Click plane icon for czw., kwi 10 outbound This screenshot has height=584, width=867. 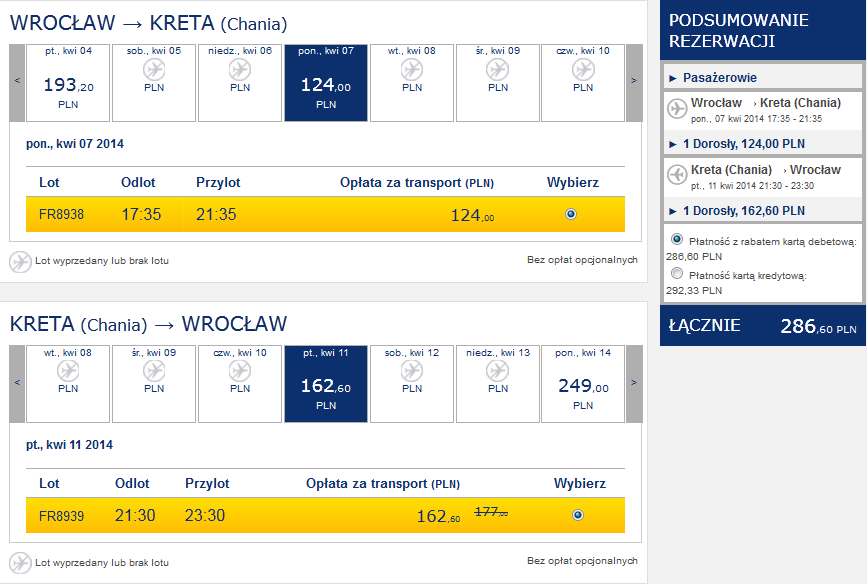point(583,70)
